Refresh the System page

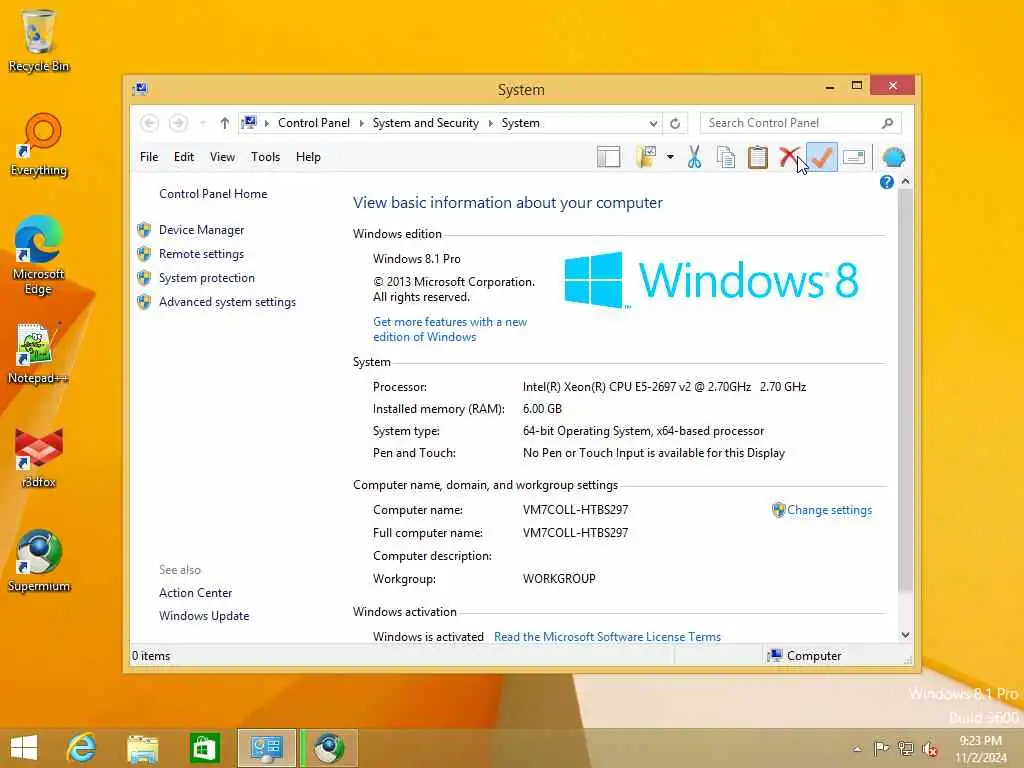tap(675, 123)
